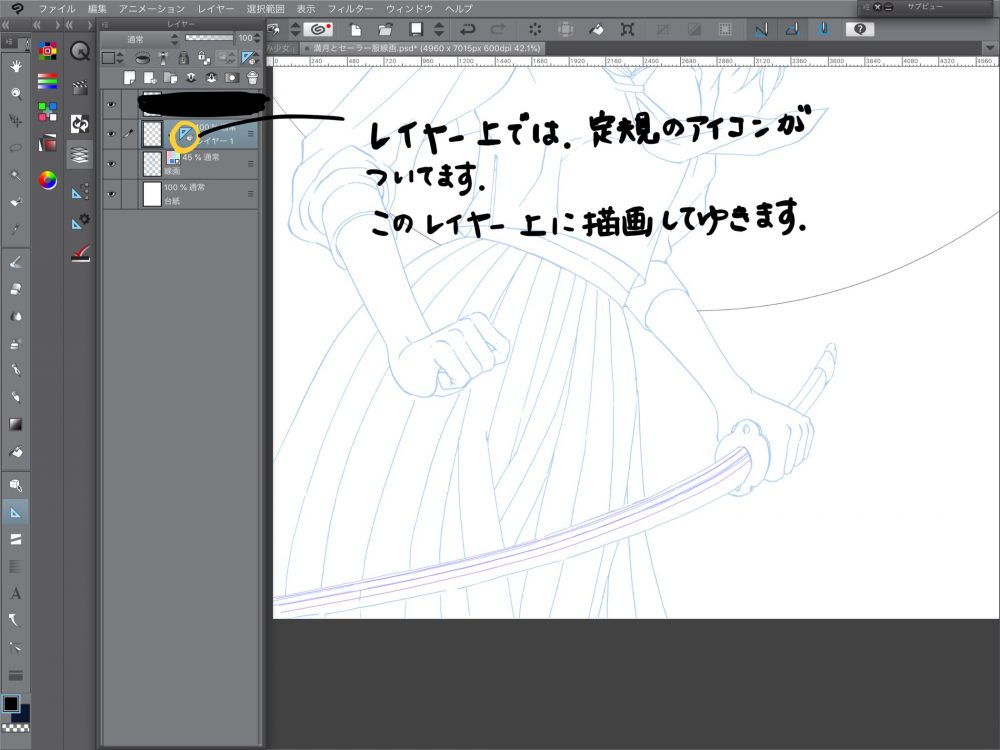Screen dimensions: 1000x750
Task: Open レイヤー menu
Action: (x=215, y=8)
